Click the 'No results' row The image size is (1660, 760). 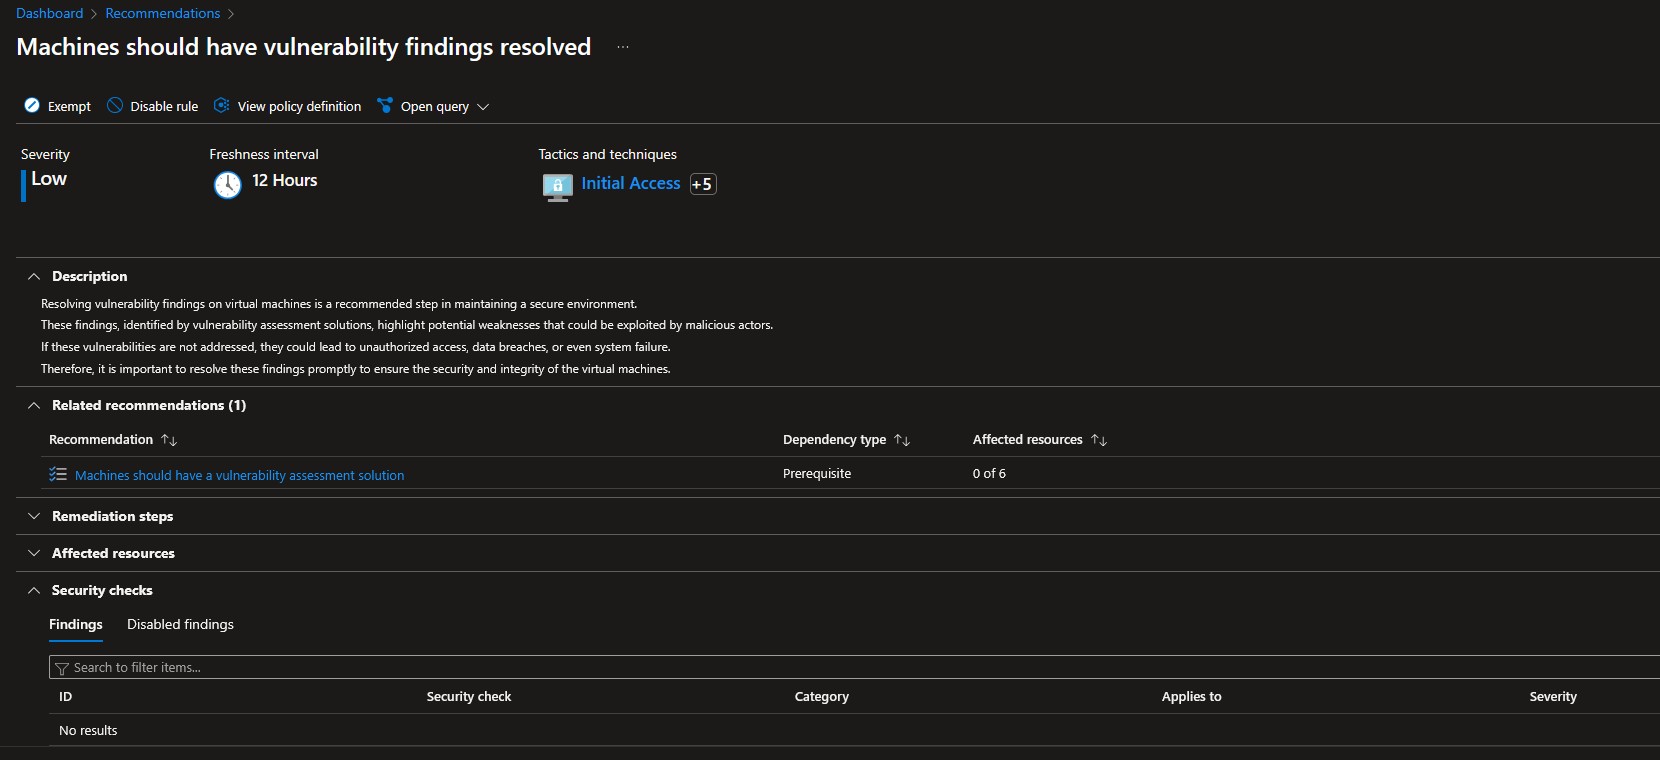(854, 730)
